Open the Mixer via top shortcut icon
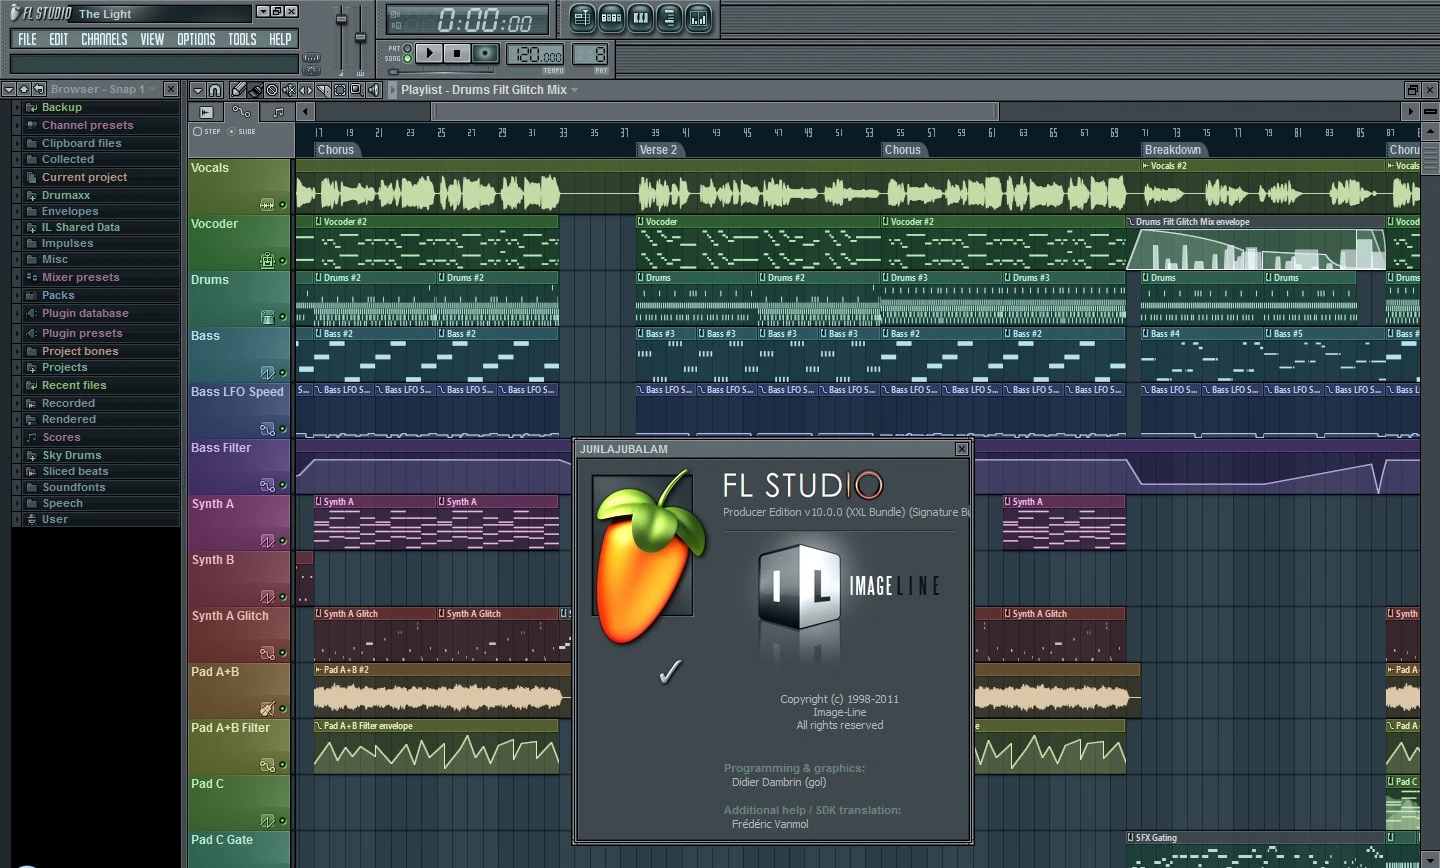The image size is (1440, 868). coord(699,18)
